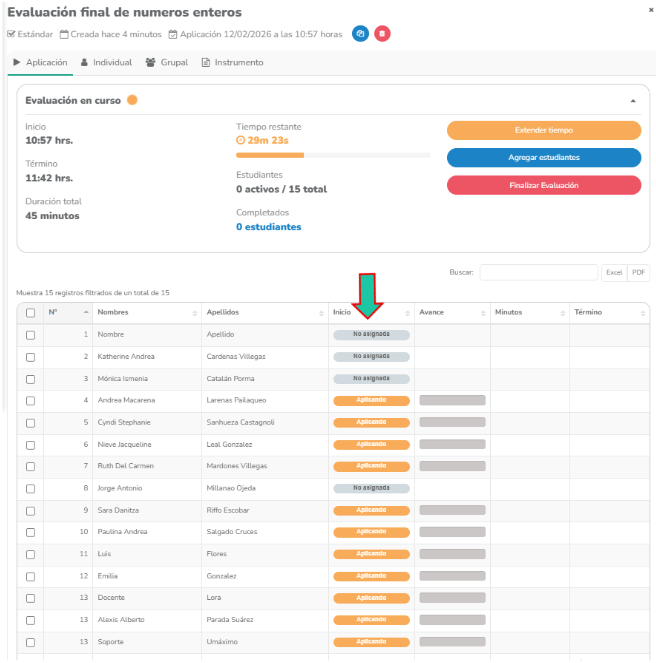Collapse the Evaluación en curso panel
Viewport: 656px width, 663px height.
pos(632,101)
